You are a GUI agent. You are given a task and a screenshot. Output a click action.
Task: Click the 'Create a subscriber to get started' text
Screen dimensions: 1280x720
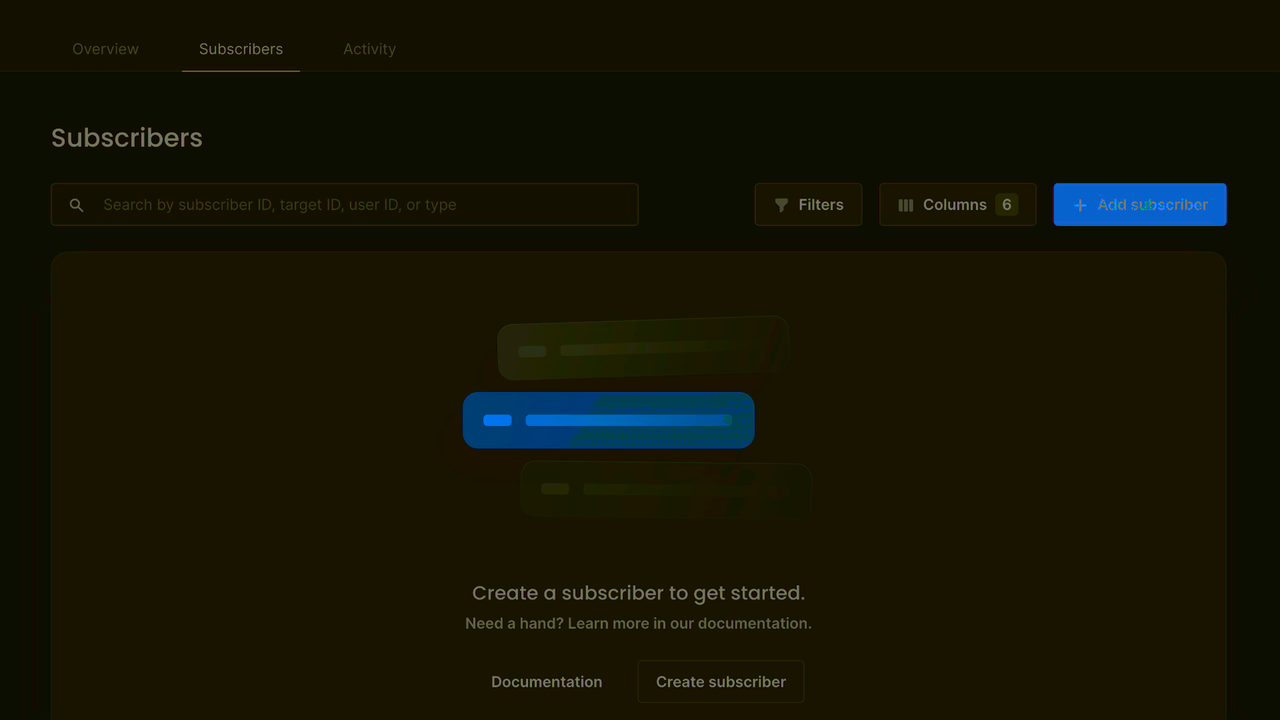638,593
